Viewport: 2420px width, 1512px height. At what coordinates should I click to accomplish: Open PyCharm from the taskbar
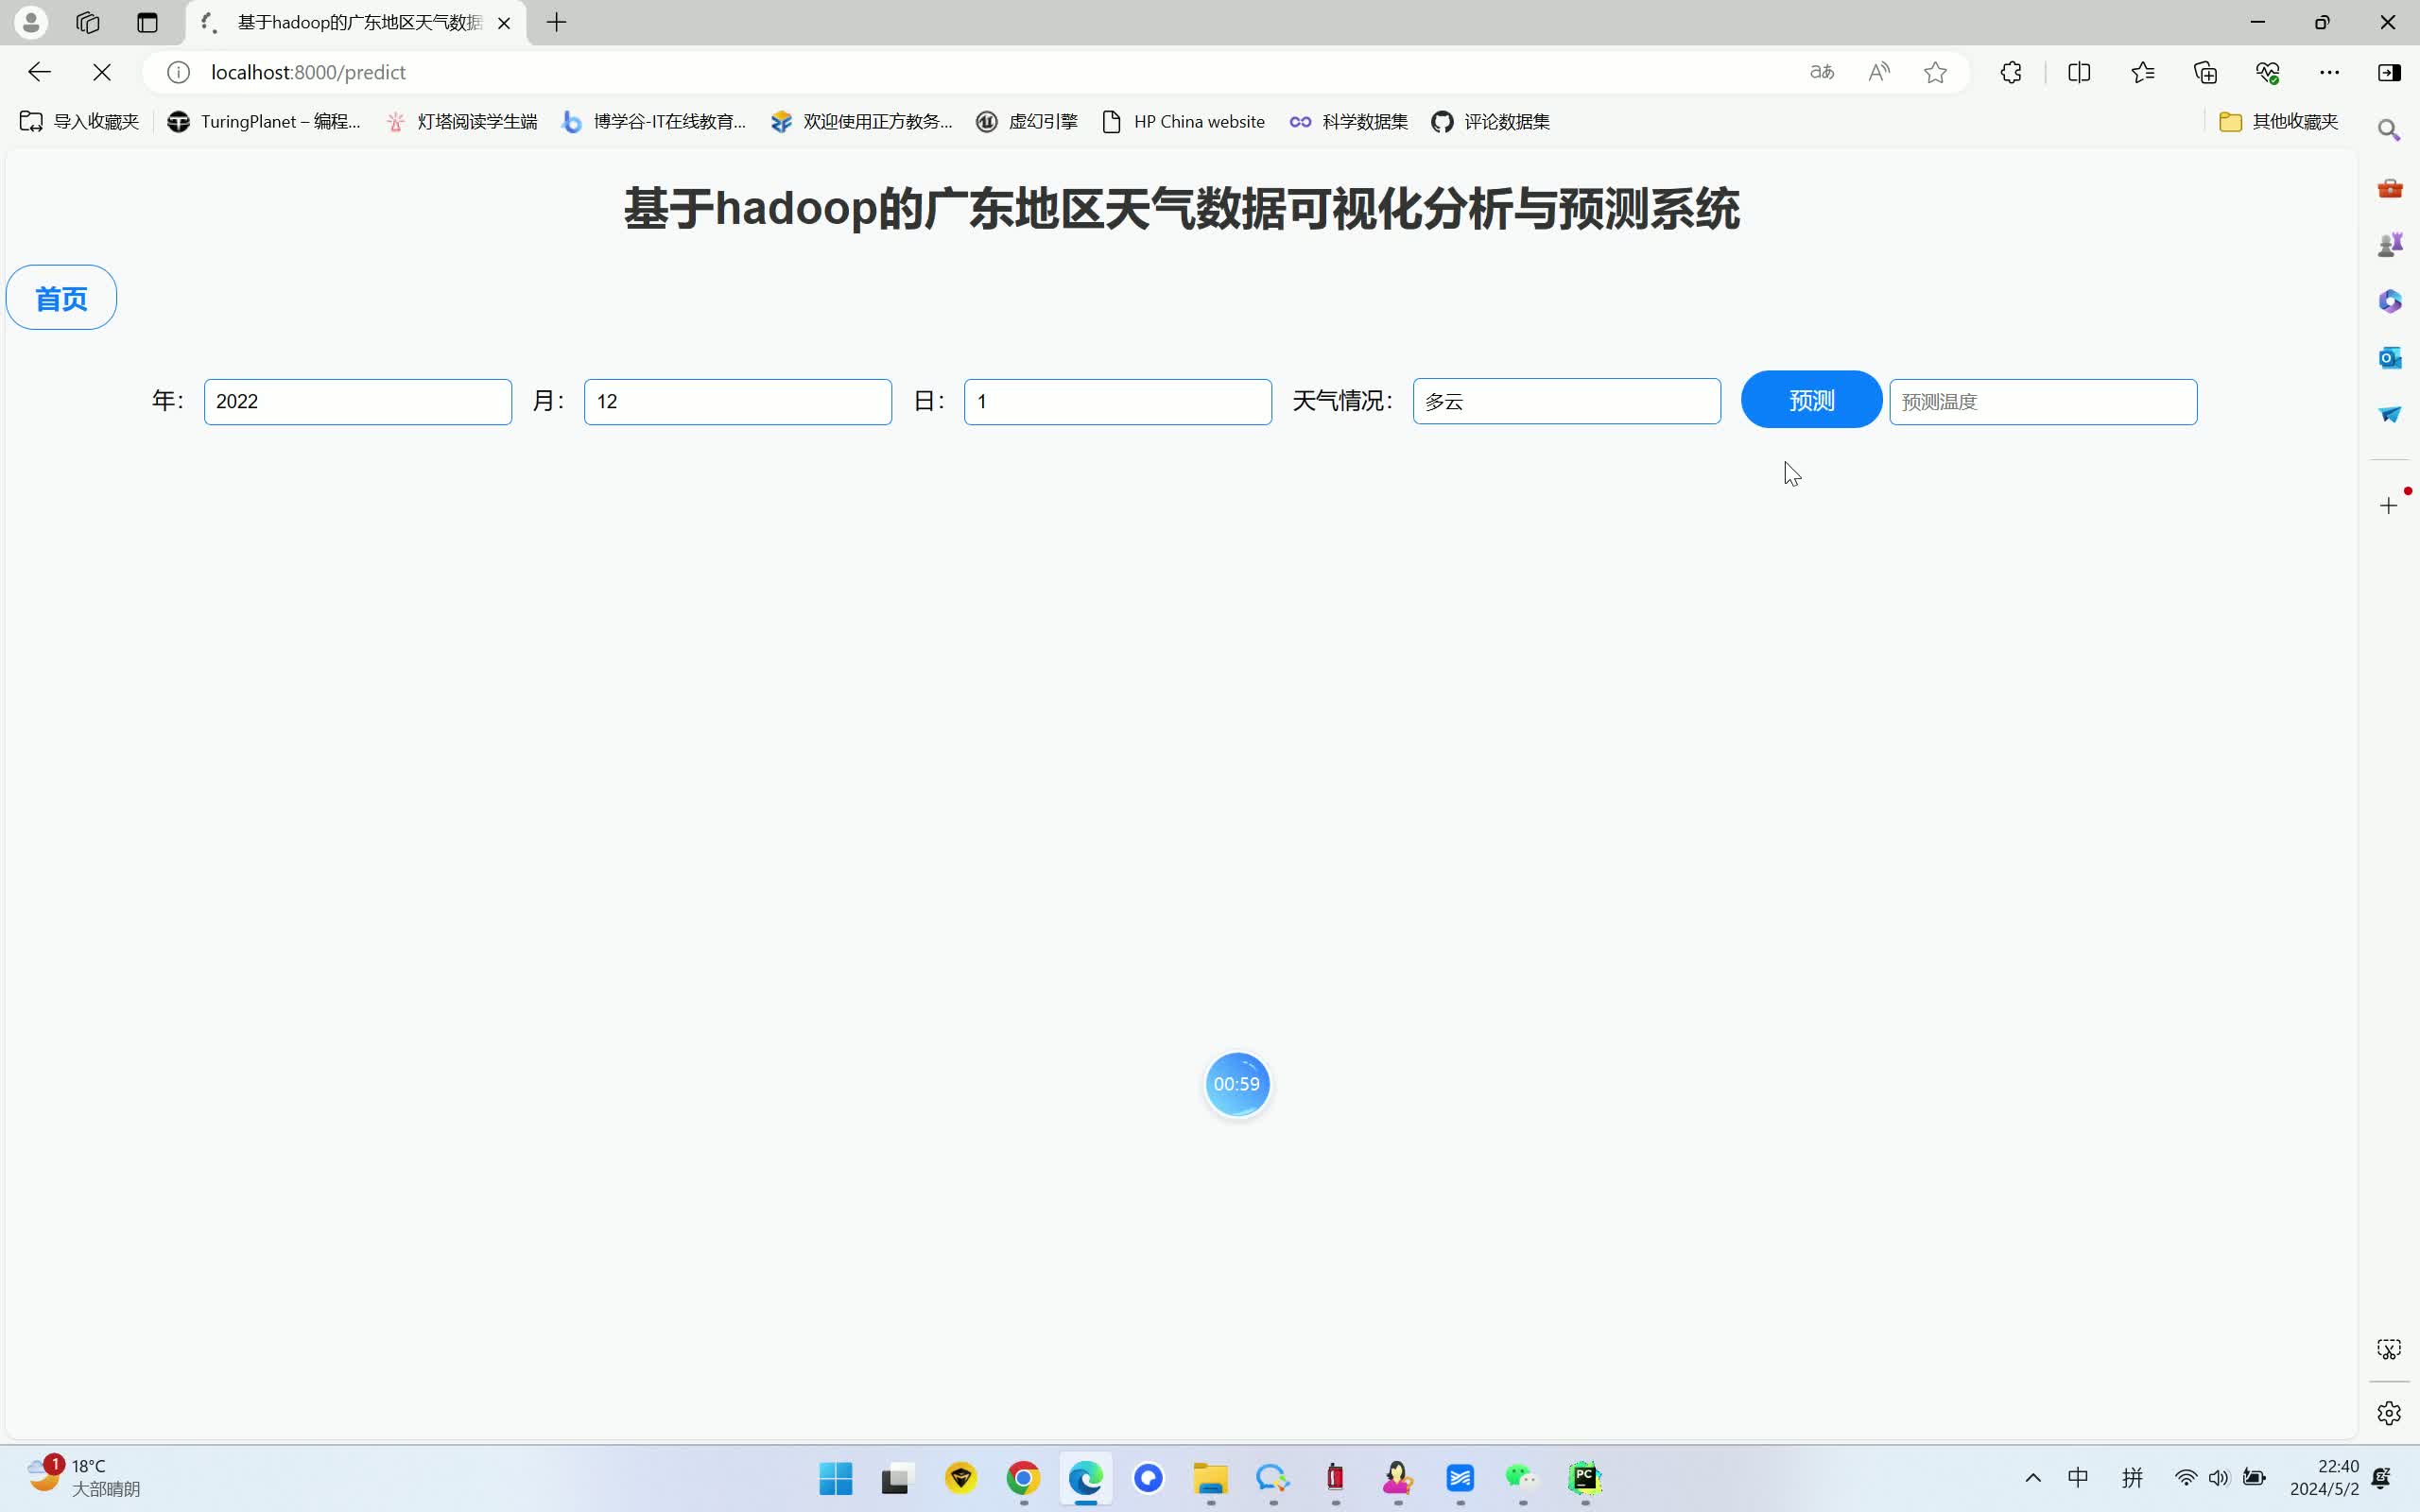(x=1585, y=1478)
